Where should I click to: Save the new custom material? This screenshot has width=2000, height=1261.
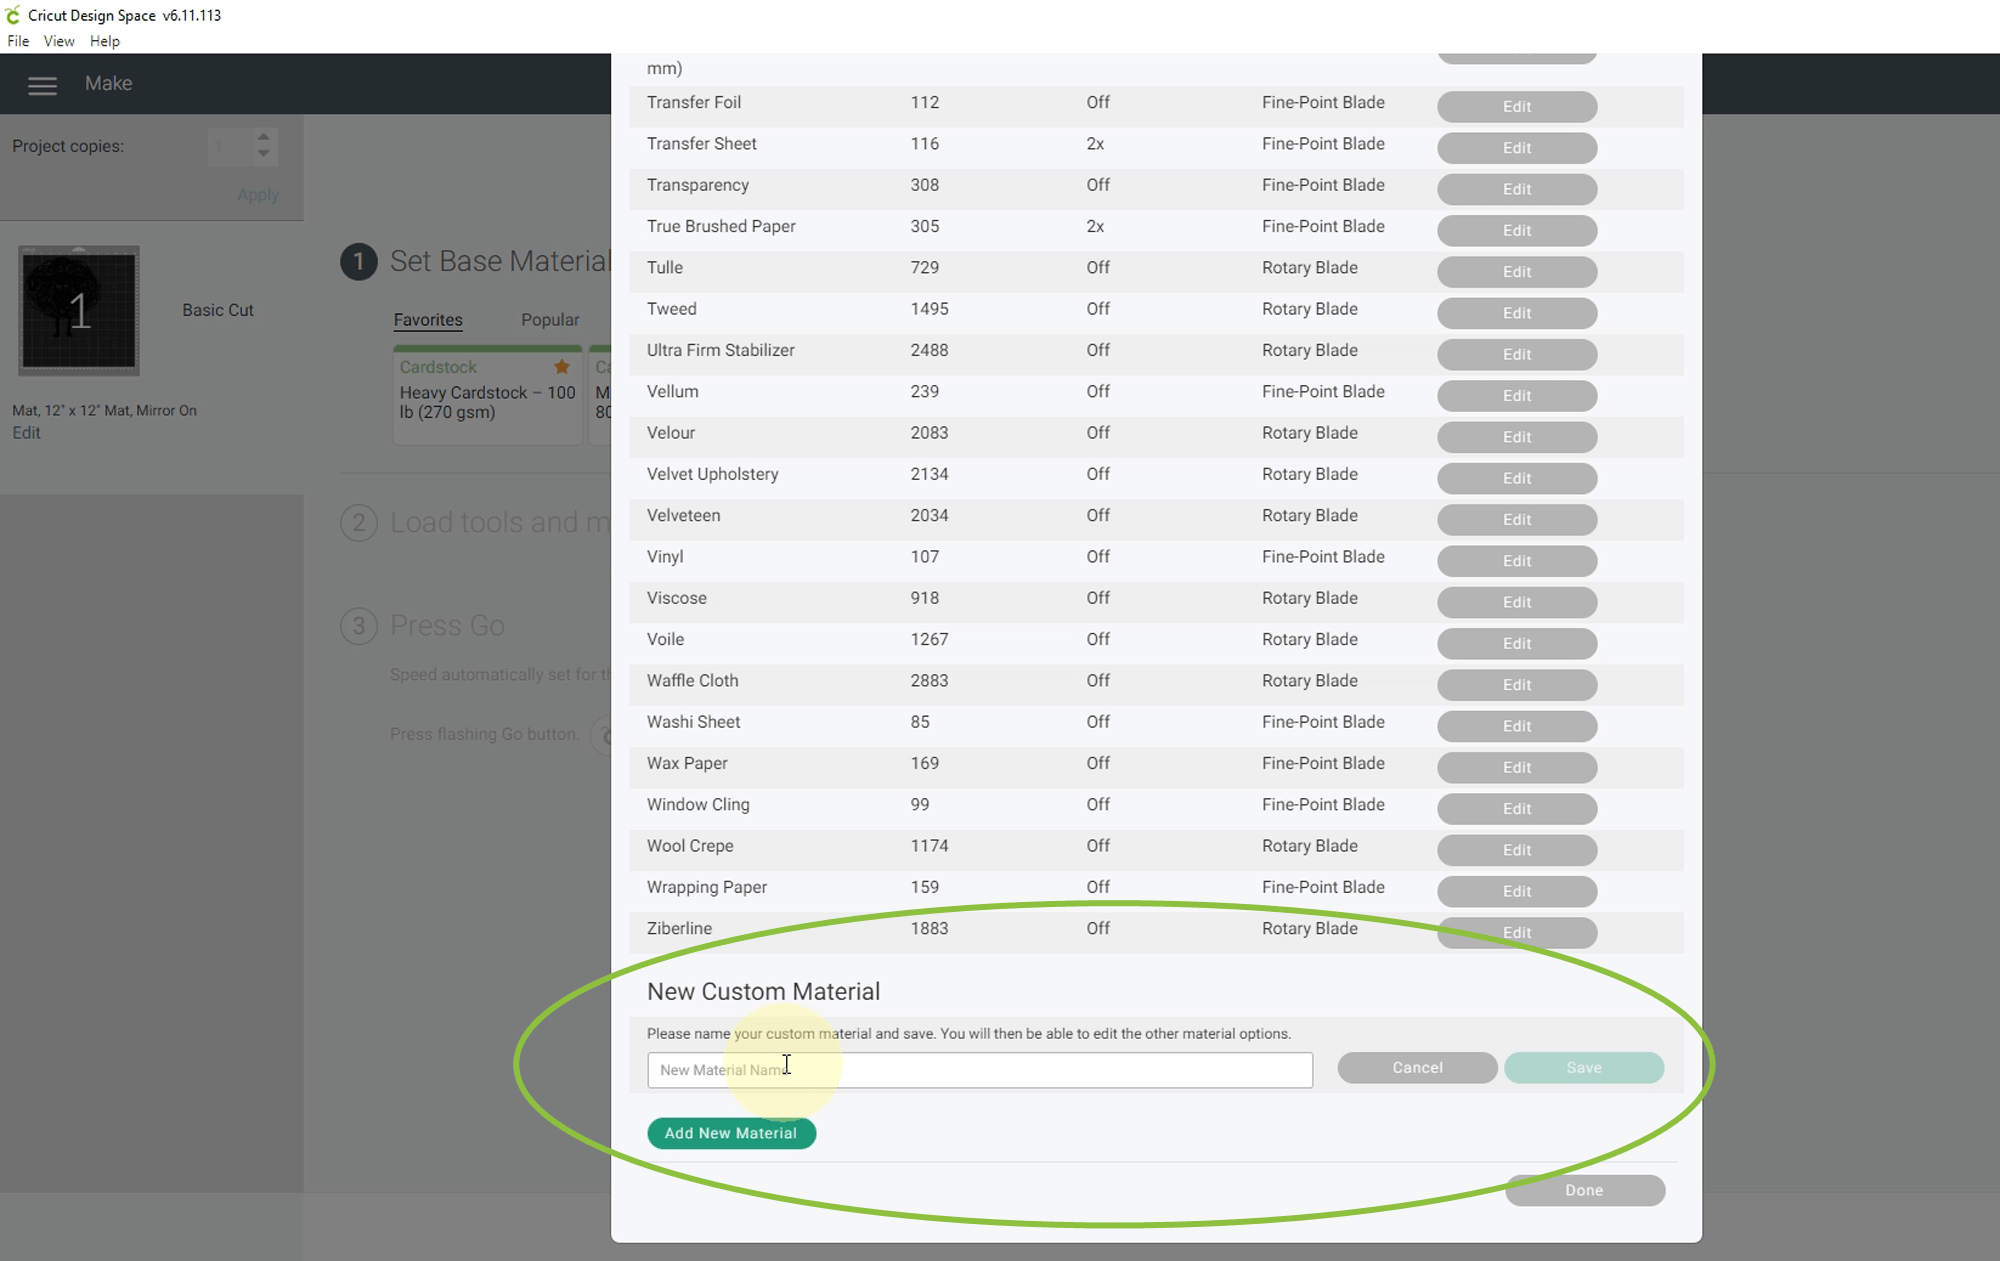1583,1068
